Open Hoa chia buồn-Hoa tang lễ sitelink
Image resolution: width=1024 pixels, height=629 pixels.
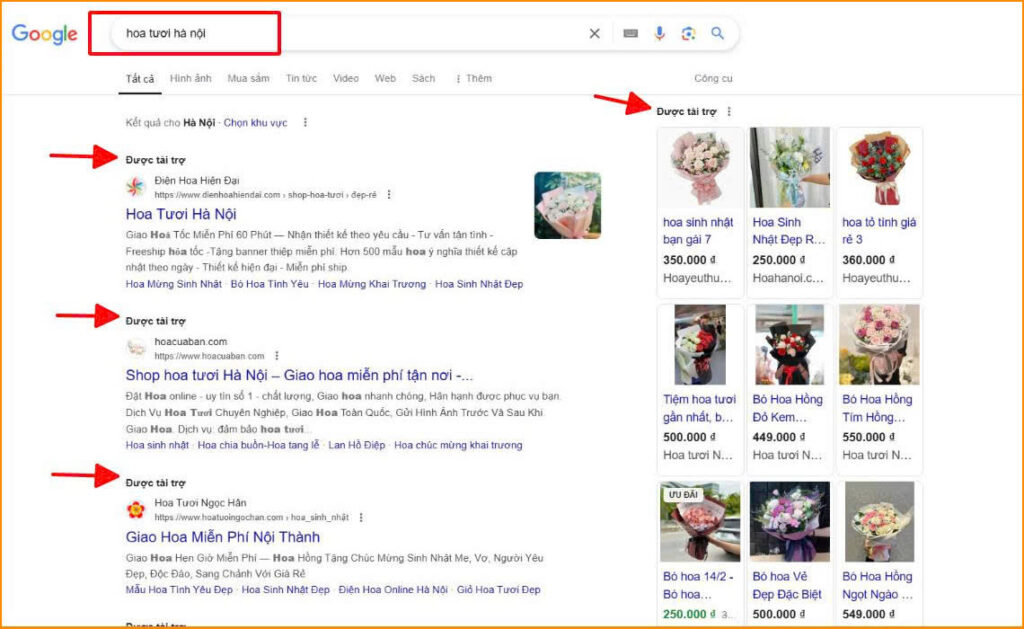click(259, 445)
